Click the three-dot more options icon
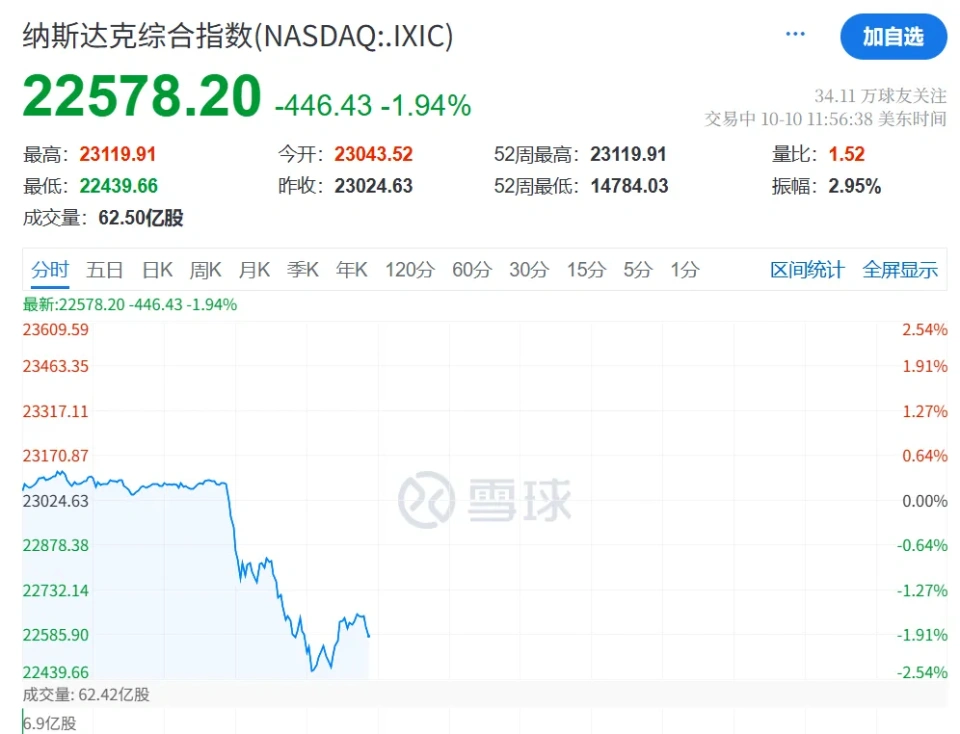Image resolution: width=960 pixels, height=734 pixels. (x=795, y=34)
